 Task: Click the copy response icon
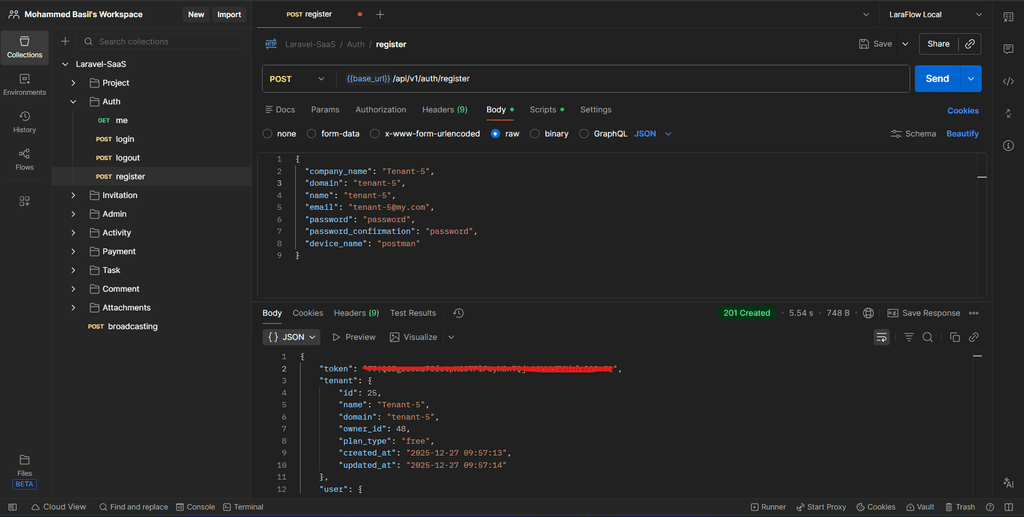pyautogui.click(x=955, y=338)
